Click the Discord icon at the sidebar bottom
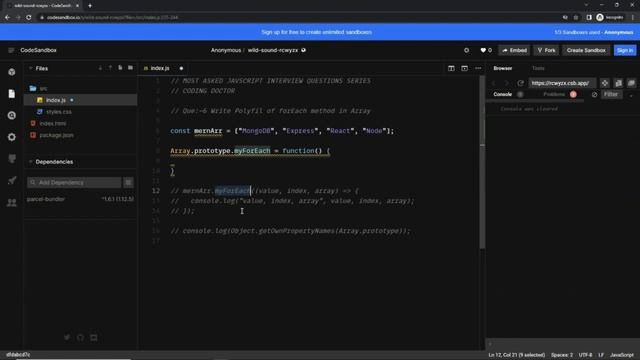Image resolution: width=640 pixels, height=360 pixels. tap(94, 337)
